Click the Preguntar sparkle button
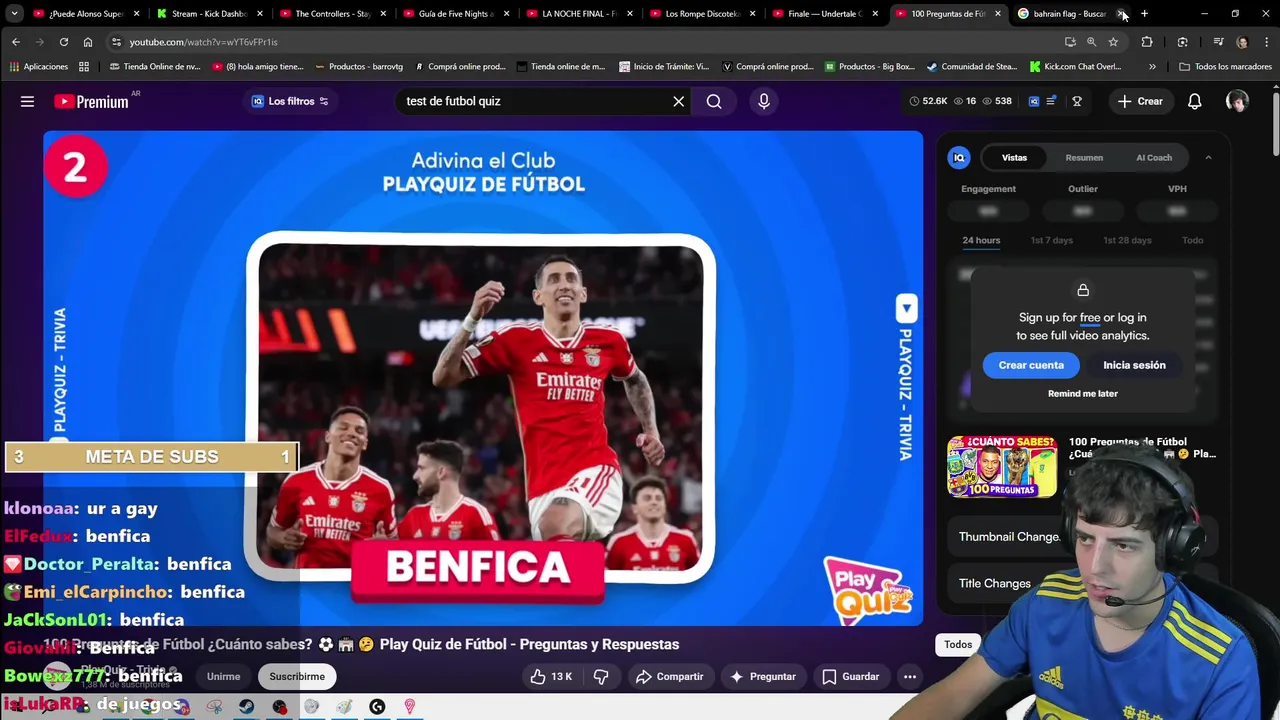 point(762,677)
